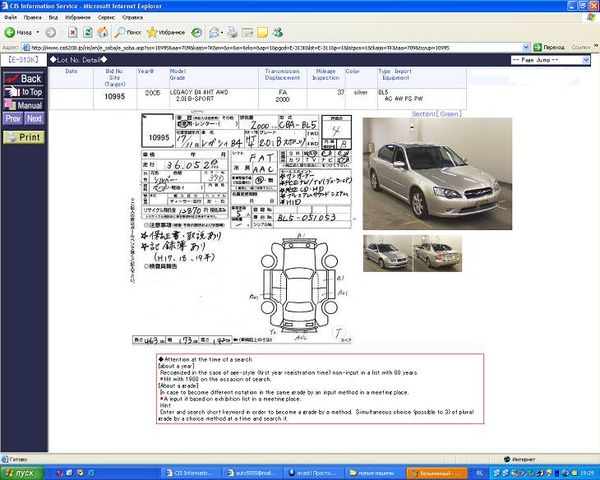Switch to auto5555@mail taskbar window
Image resolution: width=600 pixels, height=480 pixels.
coord(253,473)
